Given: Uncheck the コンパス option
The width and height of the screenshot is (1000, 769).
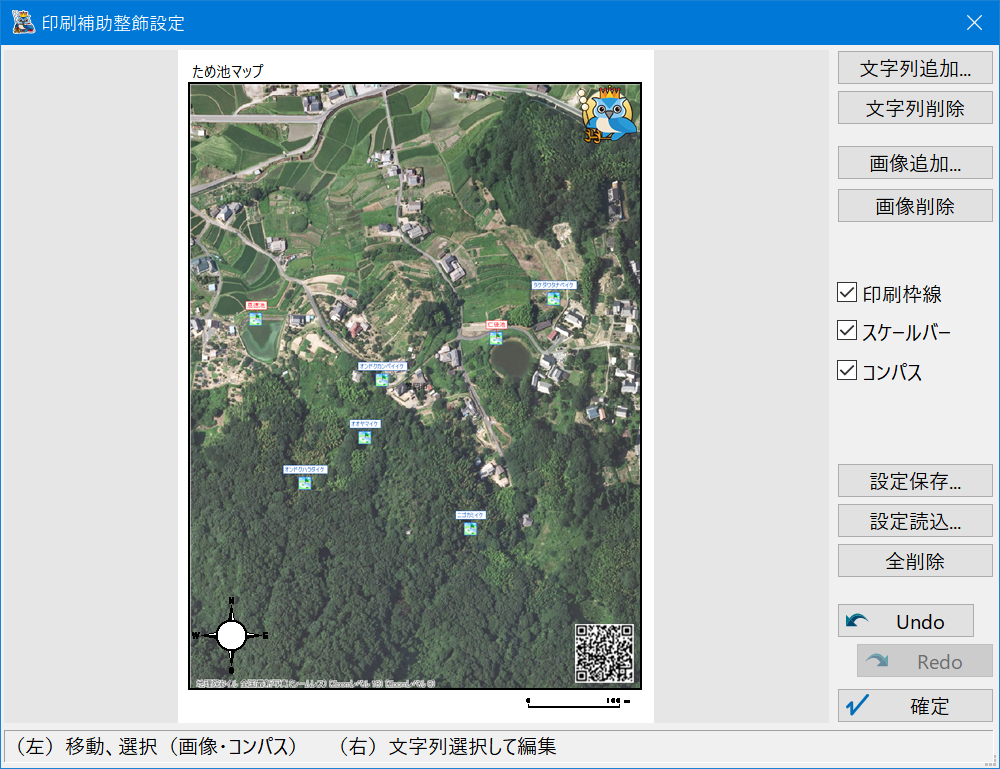Looking at the screenshot, I should point(848,371).
